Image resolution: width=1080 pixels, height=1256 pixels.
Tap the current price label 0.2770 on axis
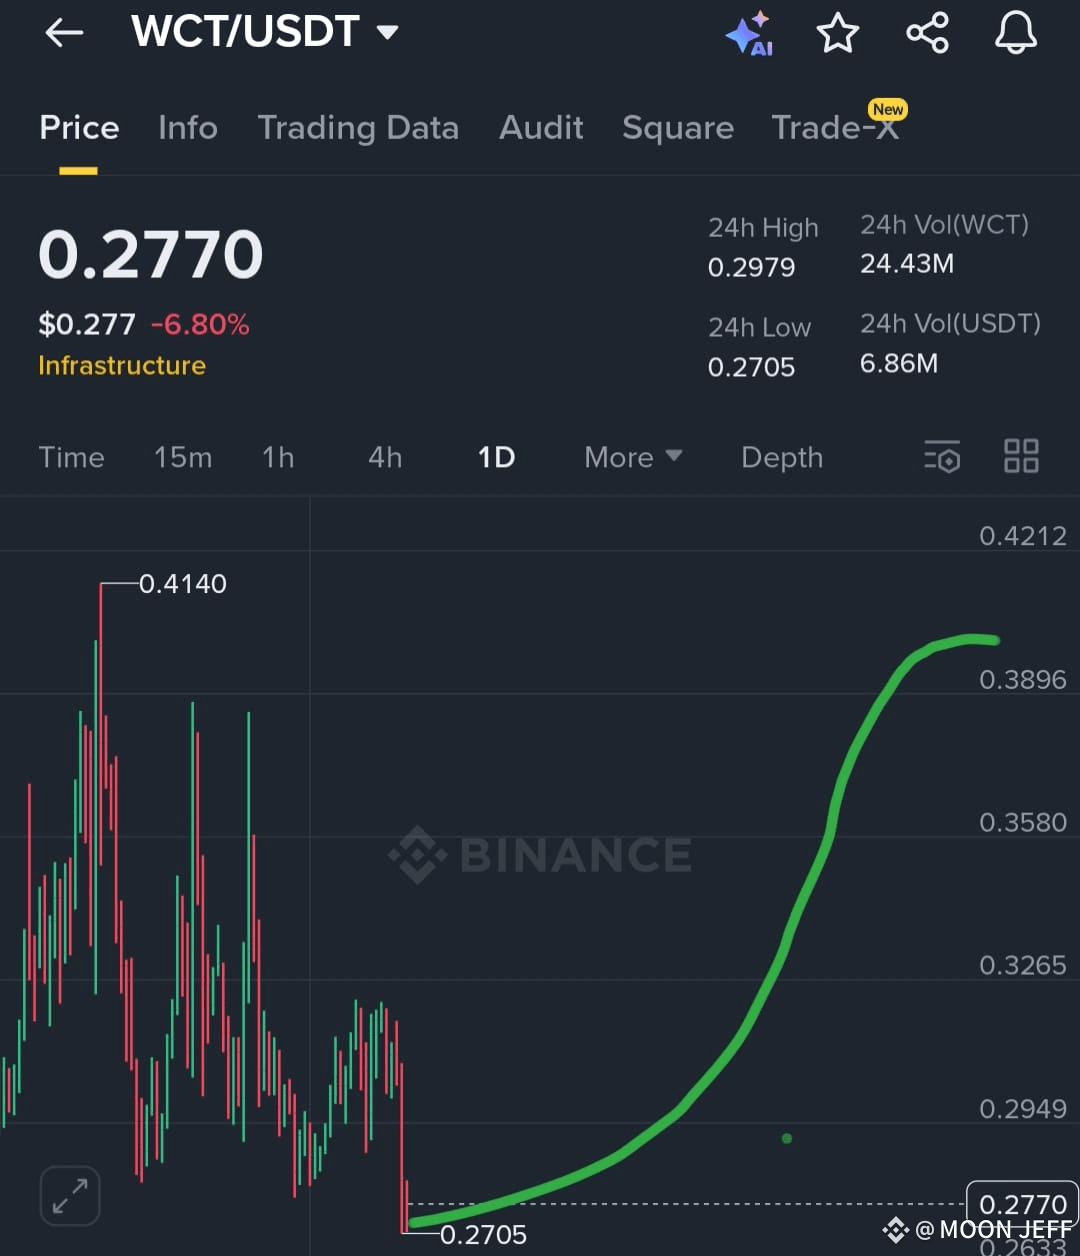[x=1023, y=1204]
